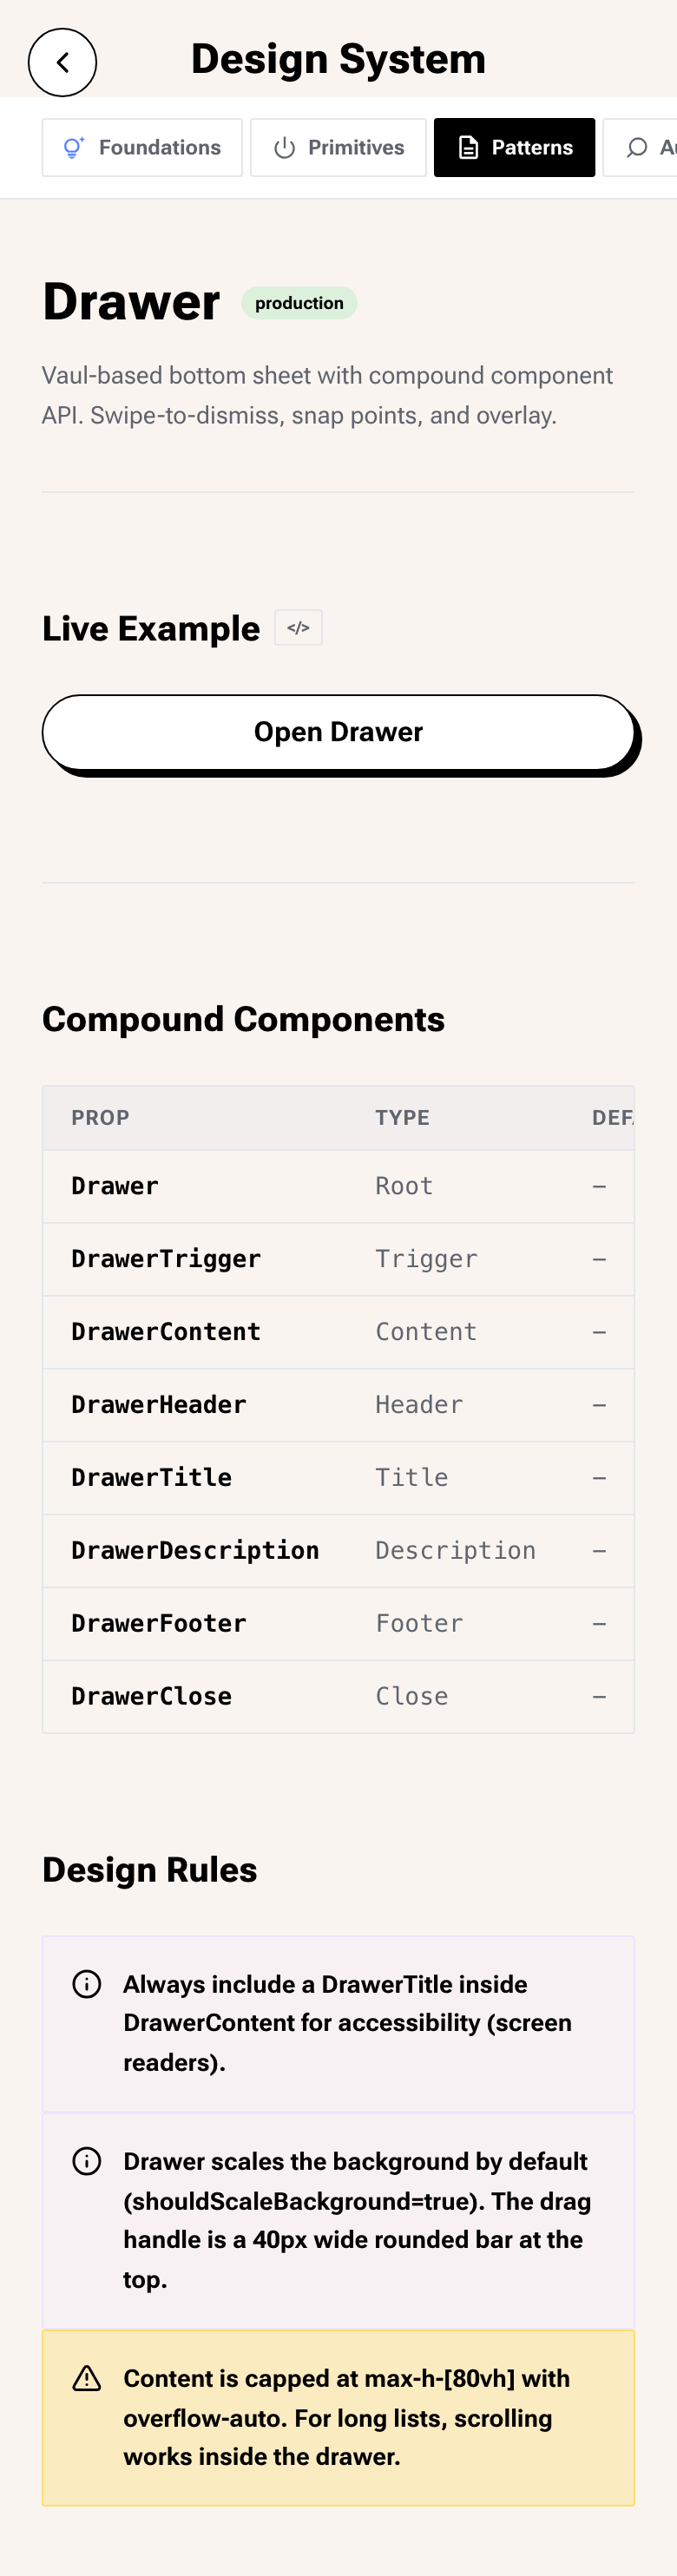Click the lightbulb icon on Foundations

(74, 148)
